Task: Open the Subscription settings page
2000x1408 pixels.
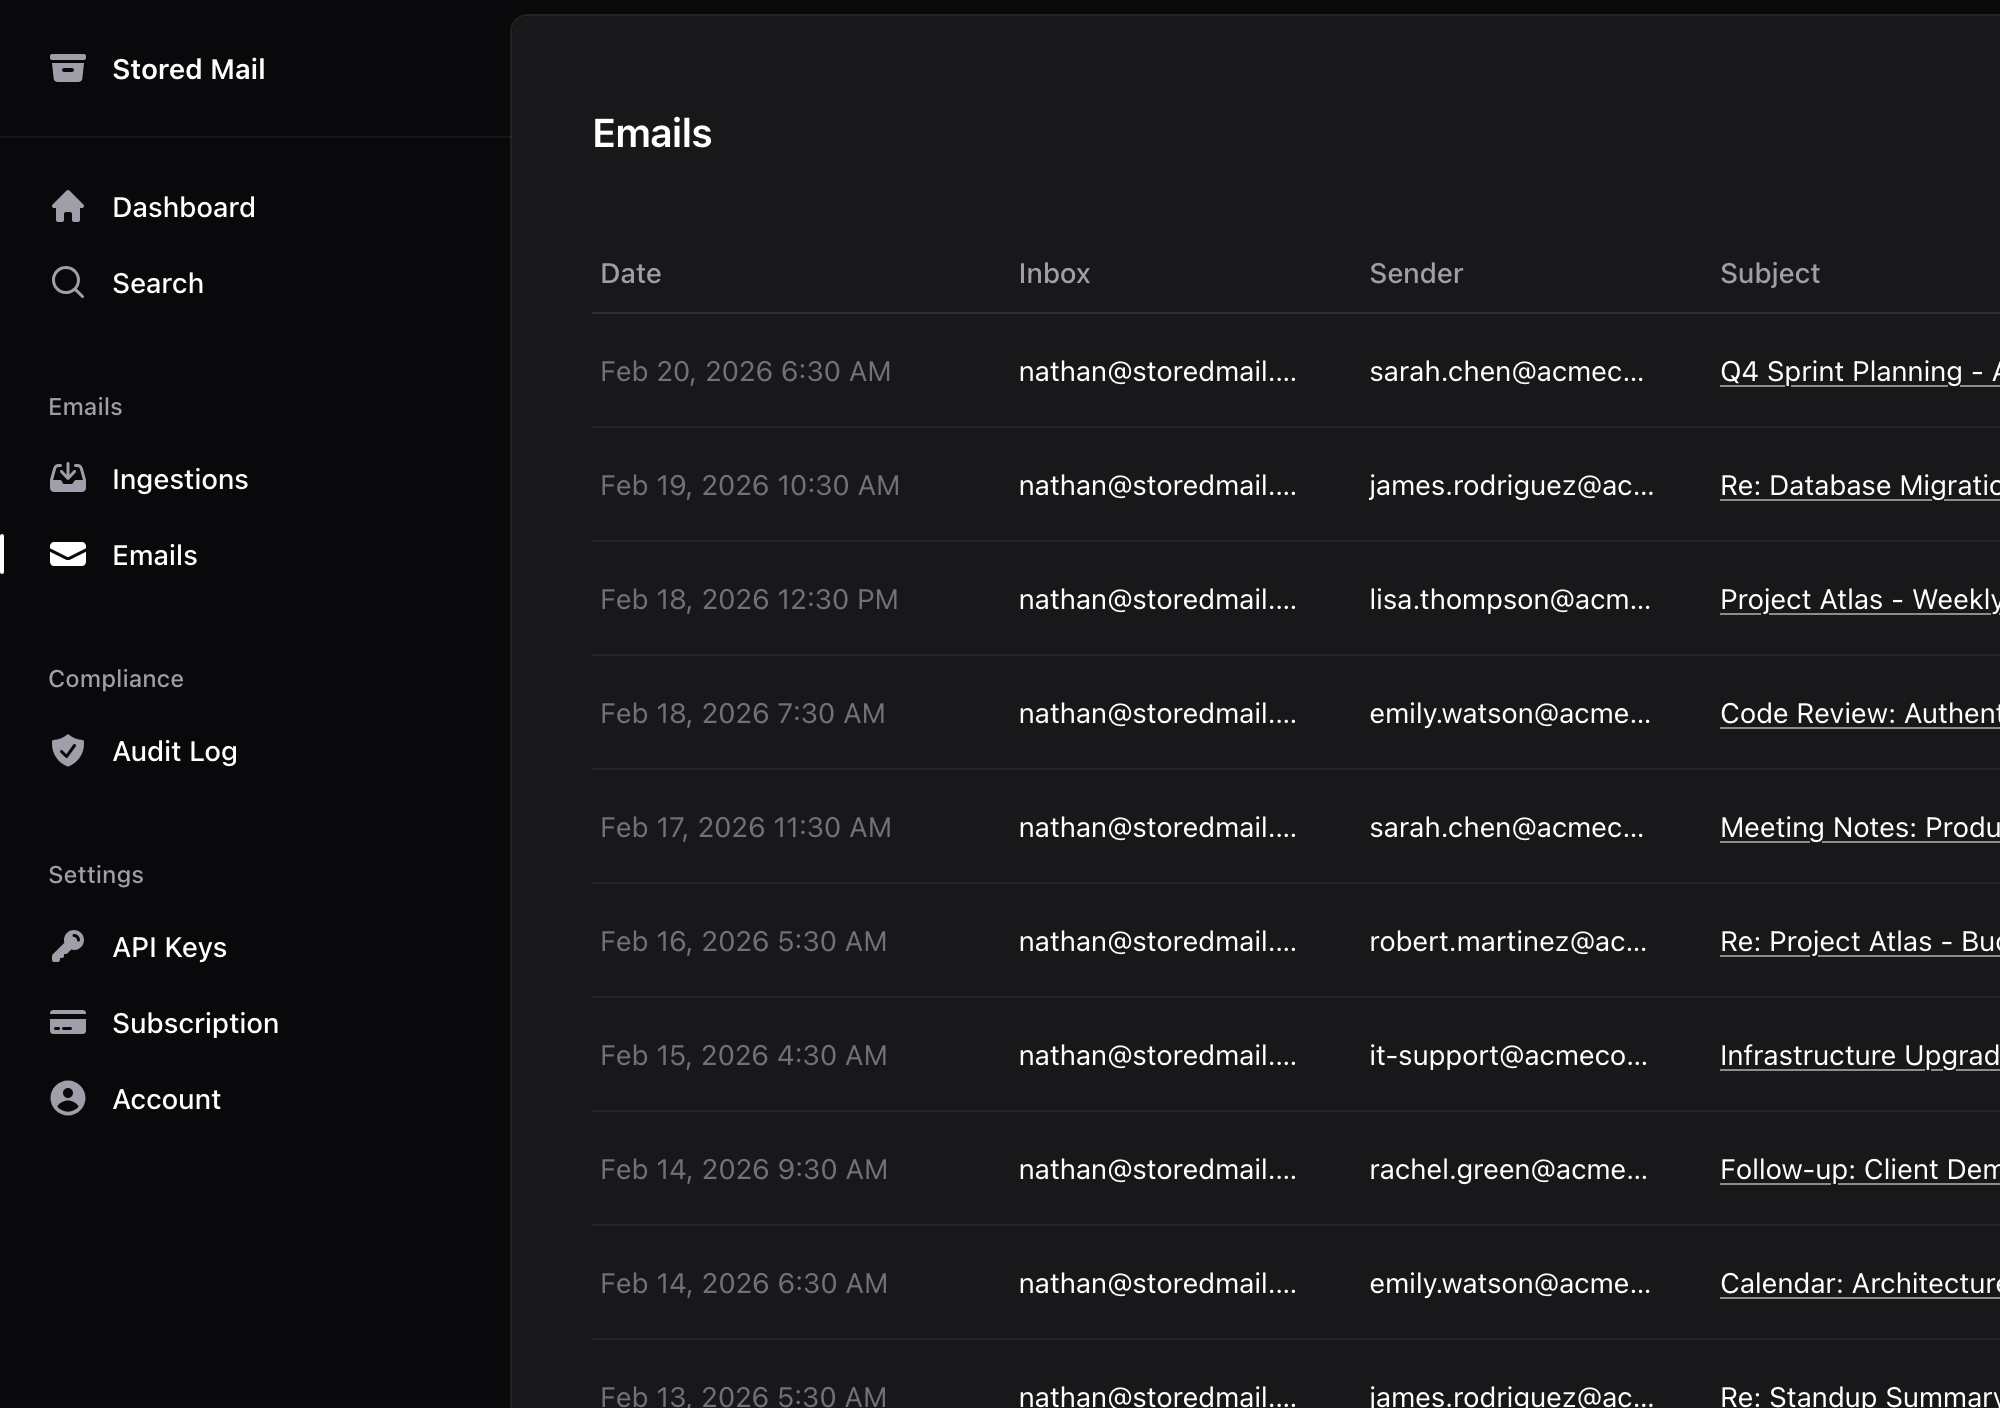Action: coord(195,1023)
